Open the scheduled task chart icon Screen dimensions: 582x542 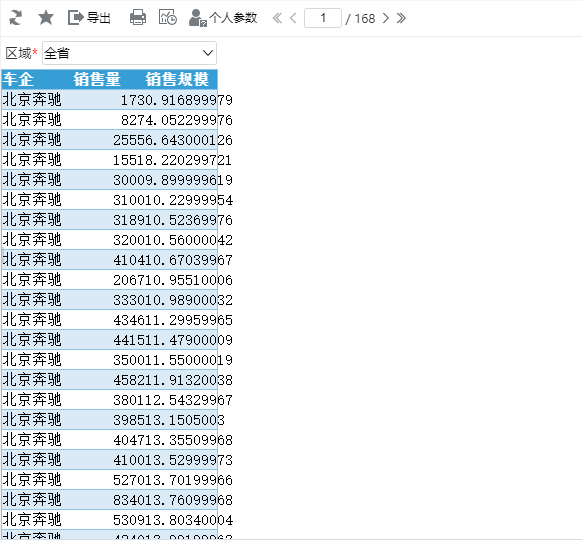click(168, 17)
